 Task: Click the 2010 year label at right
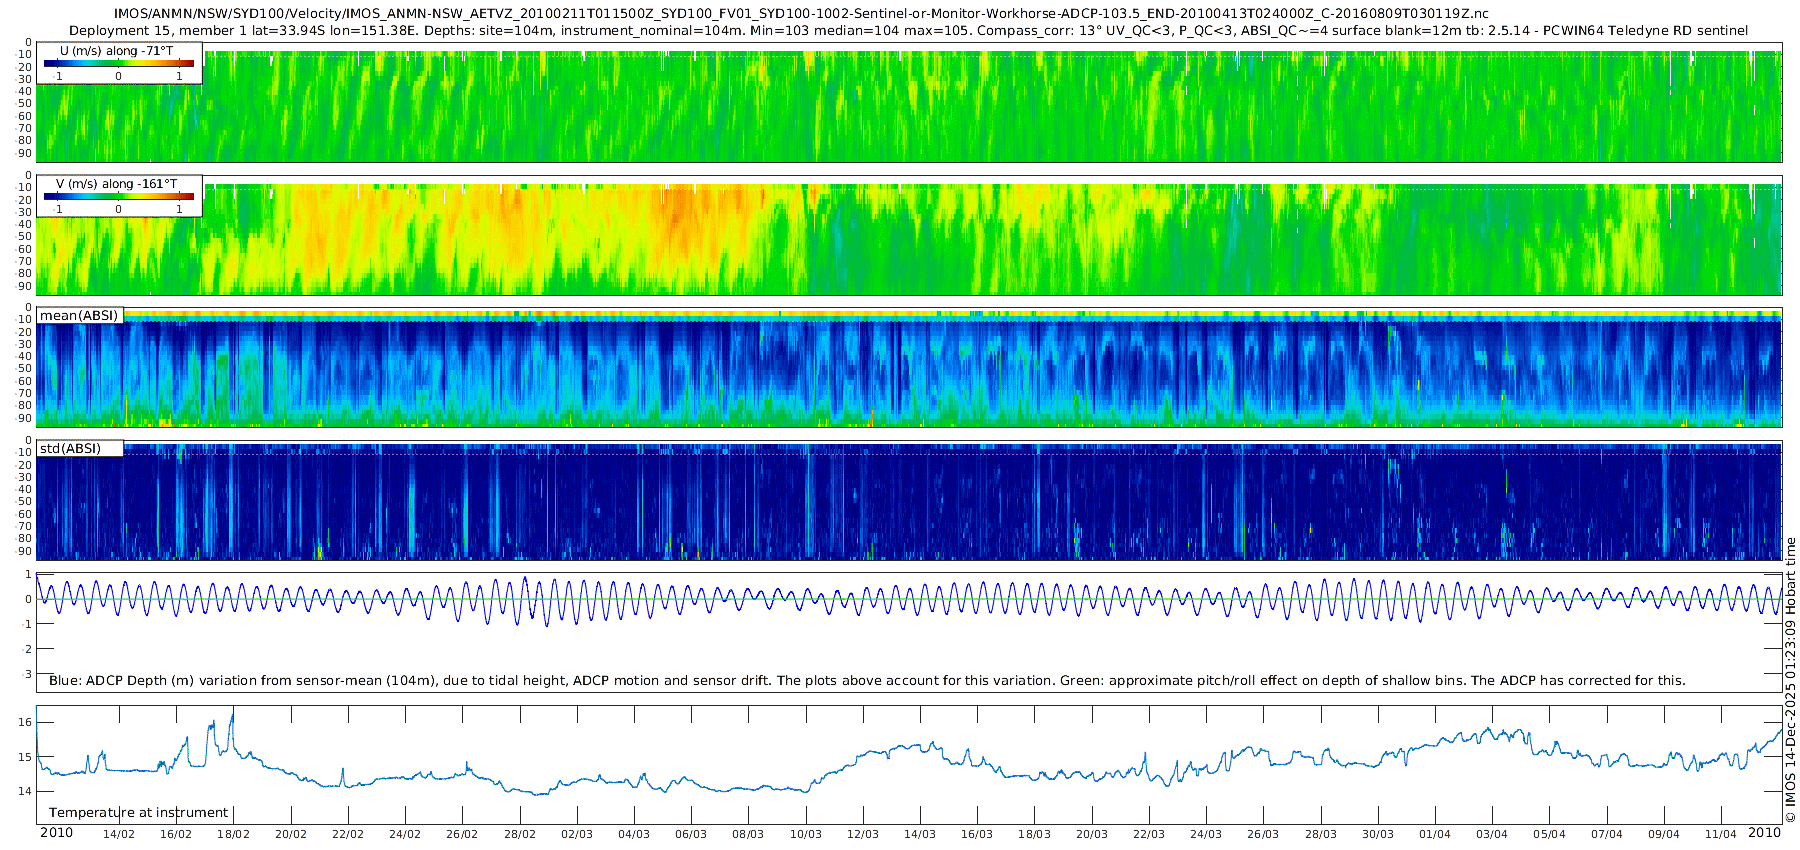1764,833
